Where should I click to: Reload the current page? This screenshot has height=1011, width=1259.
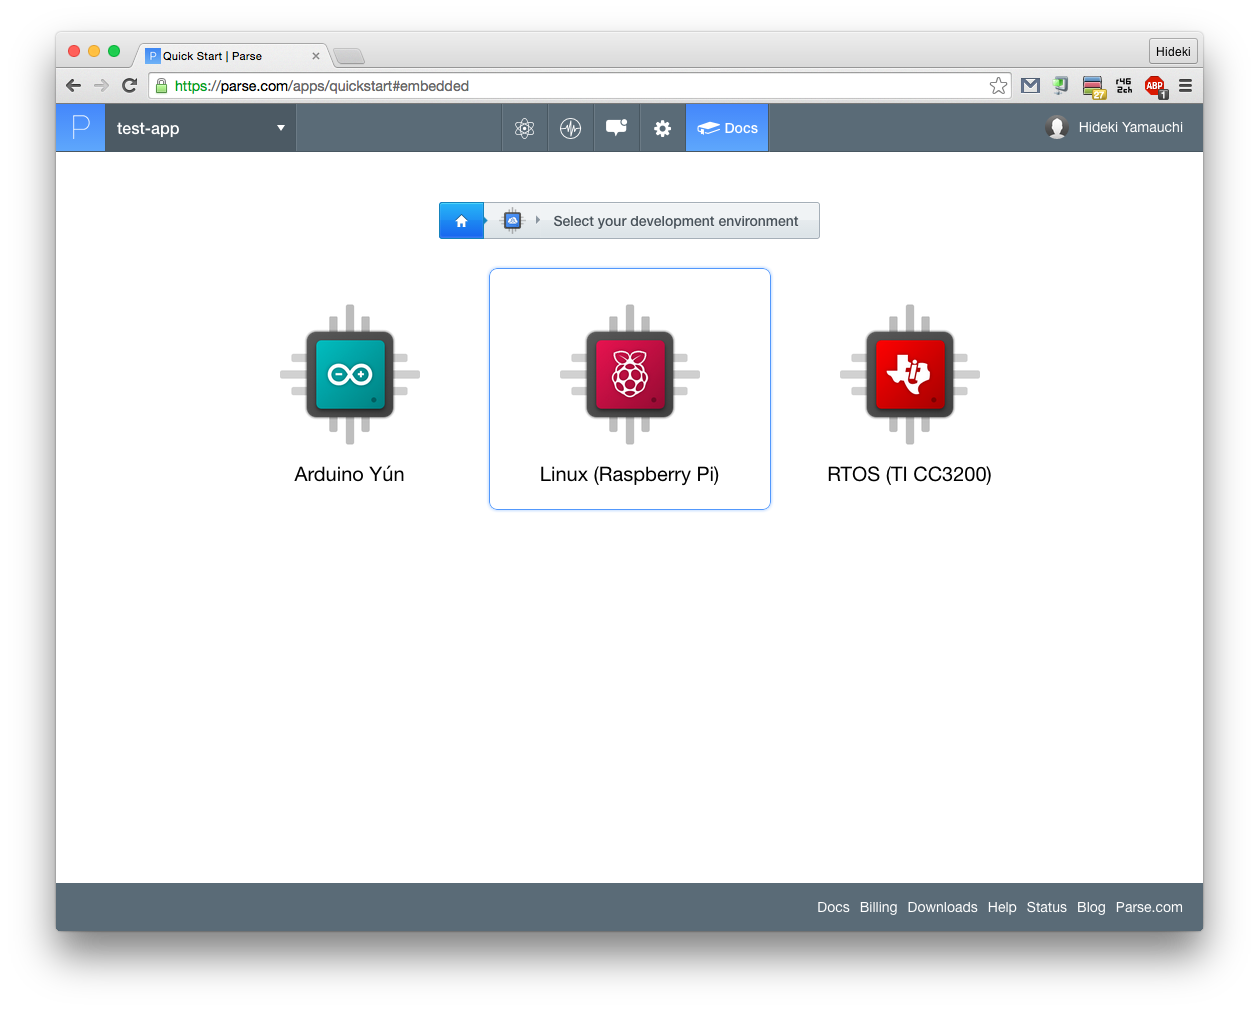[x=129, y=85]
